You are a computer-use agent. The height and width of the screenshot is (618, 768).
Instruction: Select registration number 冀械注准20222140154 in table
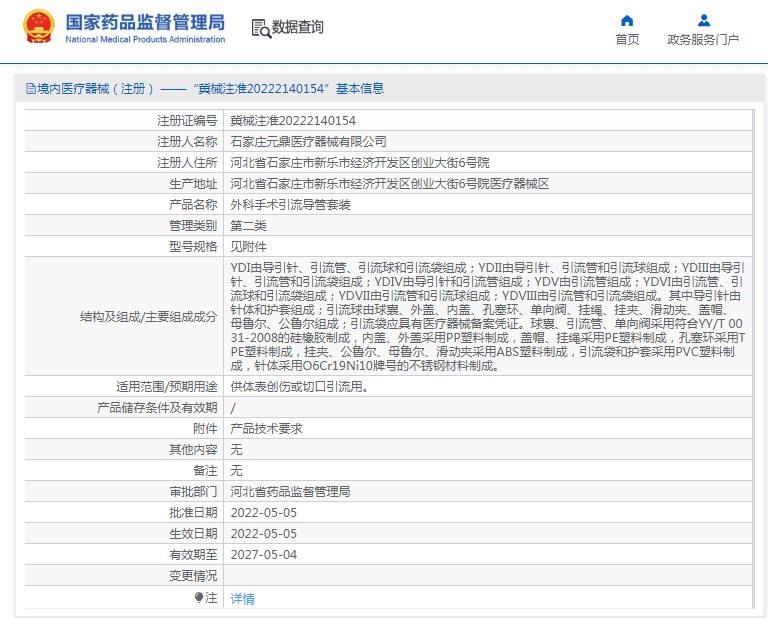pyautogui.click(x=293, y=120)
